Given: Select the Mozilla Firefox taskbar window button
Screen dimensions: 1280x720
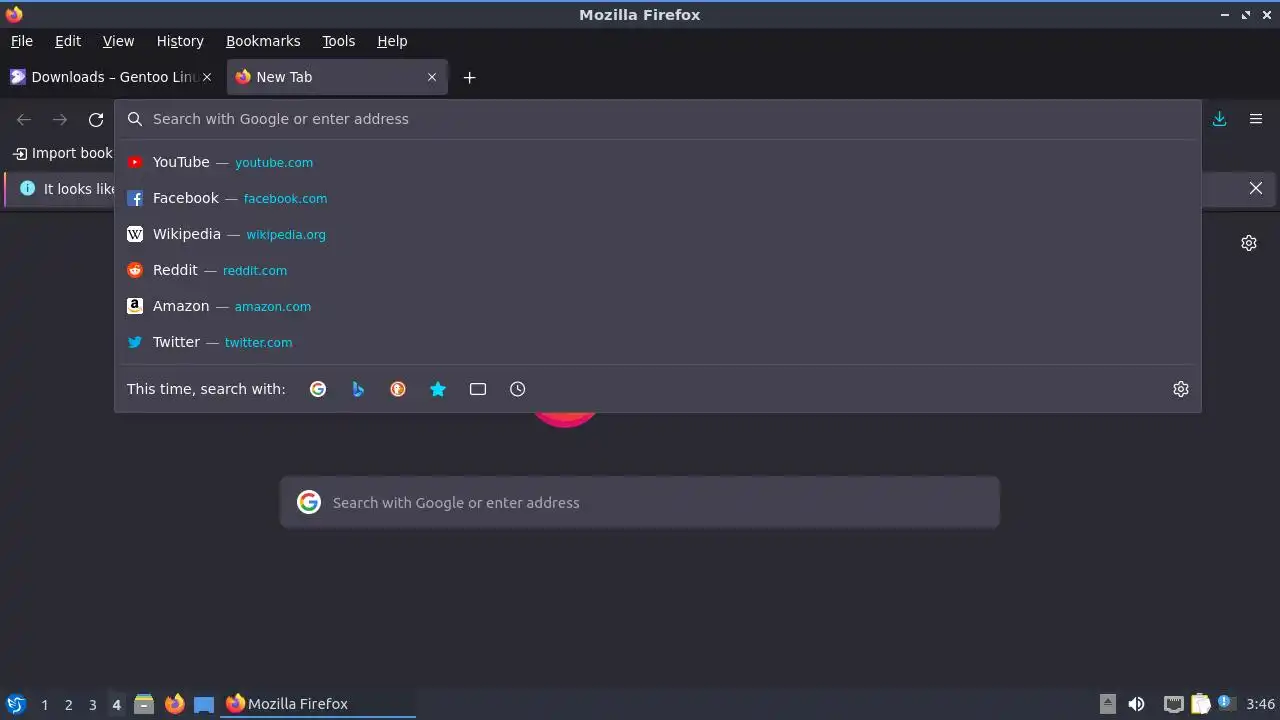Looking at the screenshot, I should [319, 704].
